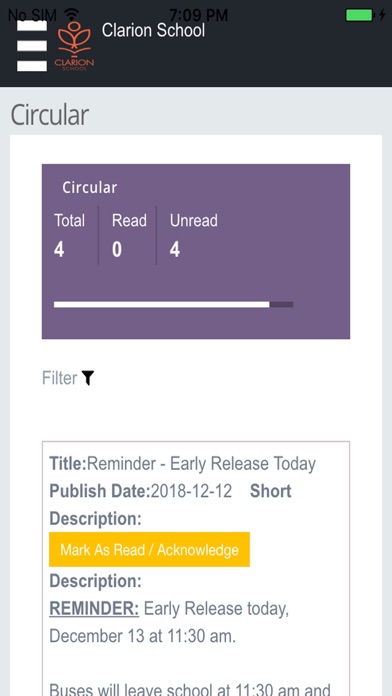Screen dimensions: 392x696
Task: Tap the Wi-Fi status icon
Action: (71, 15)
